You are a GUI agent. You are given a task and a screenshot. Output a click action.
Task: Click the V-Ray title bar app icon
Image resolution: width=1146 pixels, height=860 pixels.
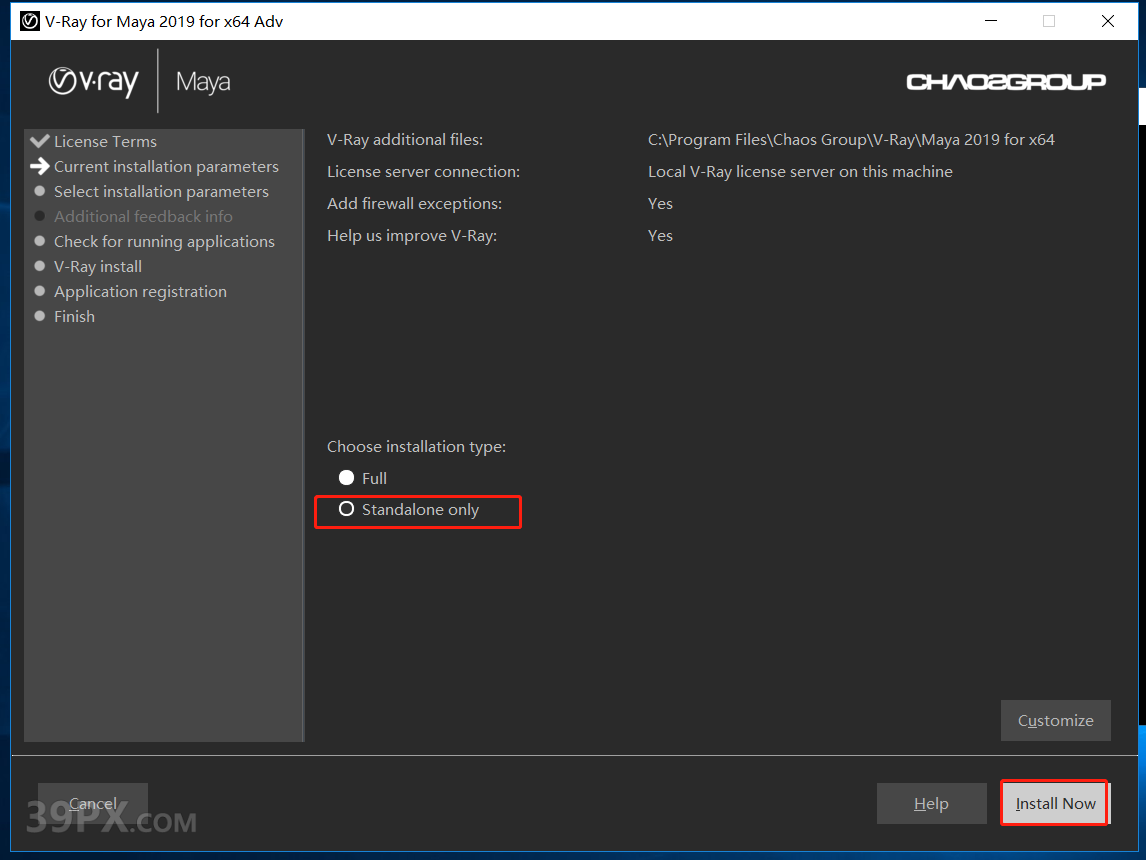pyautogui.click(x=29, y=21)
